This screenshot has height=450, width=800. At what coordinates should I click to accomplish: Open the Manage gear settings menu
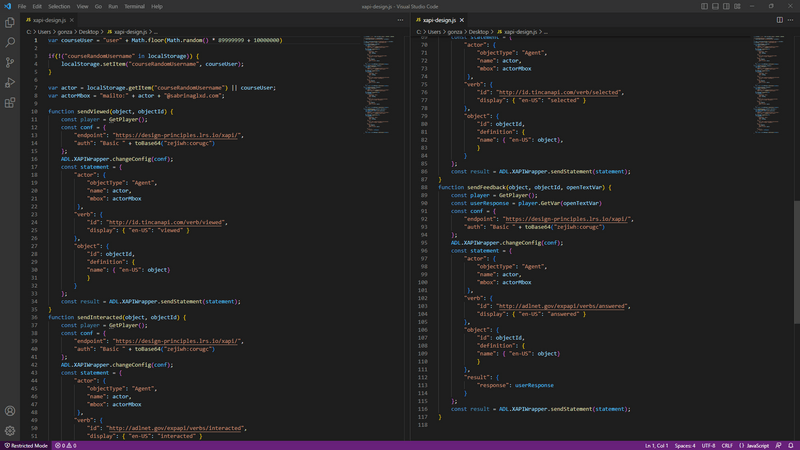coord(10,430)
